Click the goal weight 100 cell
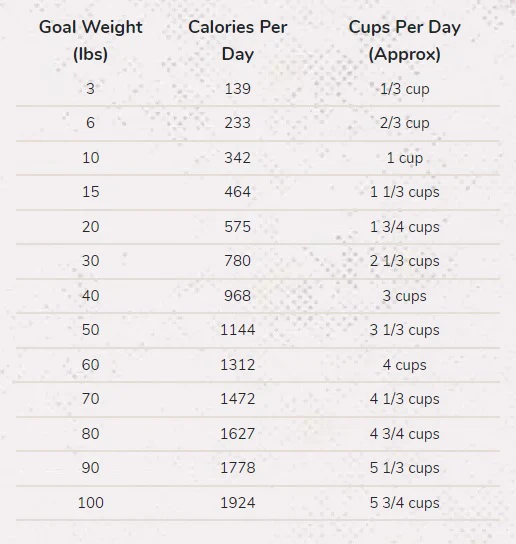This screenshot has height=544, width=516. (91, 503)
